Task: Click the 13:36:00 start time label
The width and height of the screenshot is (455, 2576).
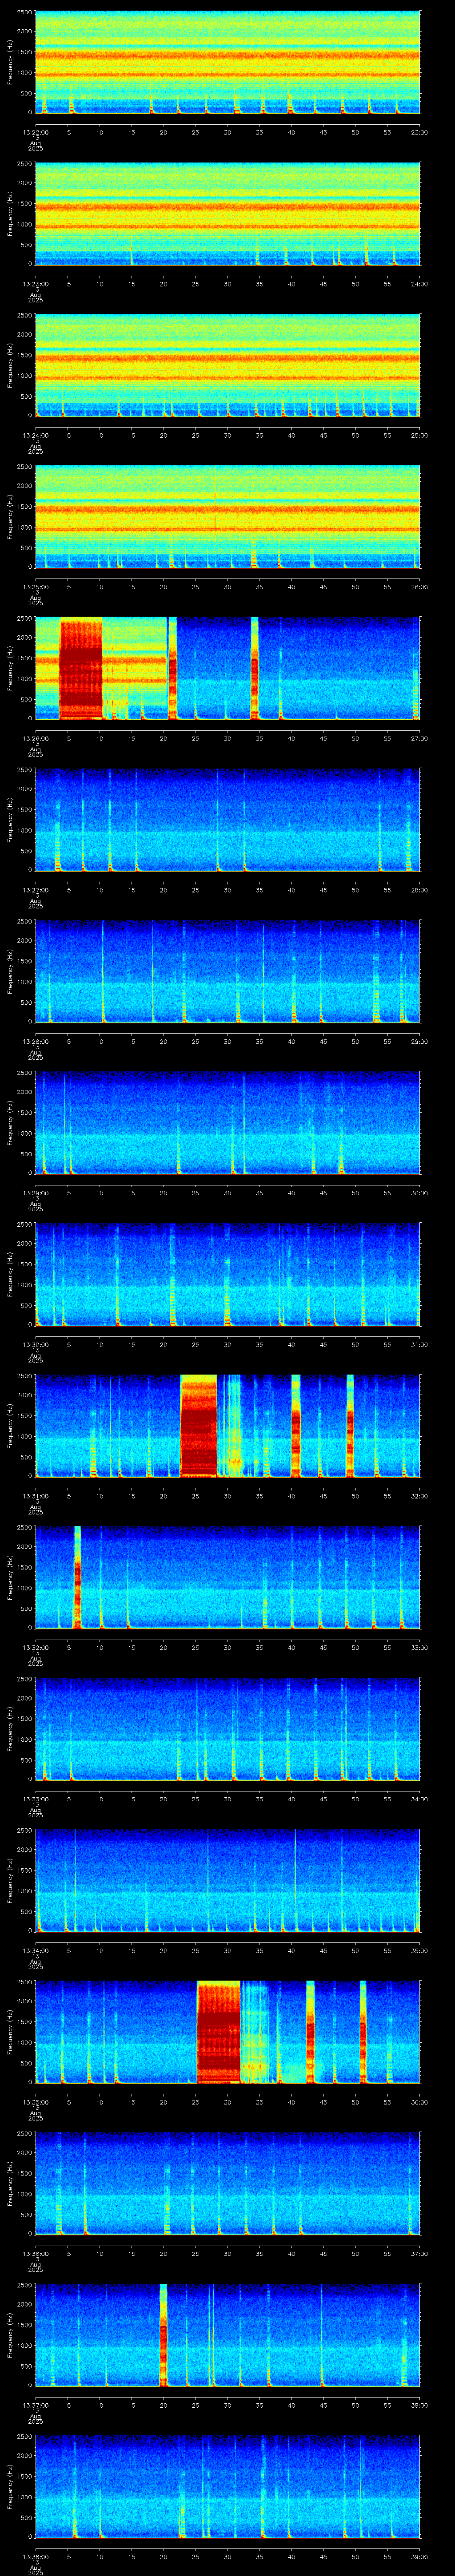Action: click(x=35, y=2254)
